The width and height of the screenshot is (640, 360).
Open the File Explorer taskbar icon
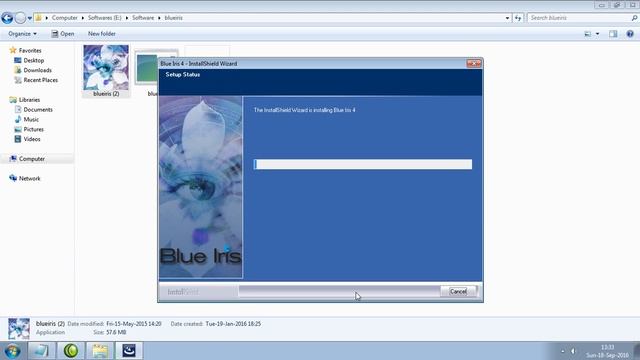[x=100, y=351]
